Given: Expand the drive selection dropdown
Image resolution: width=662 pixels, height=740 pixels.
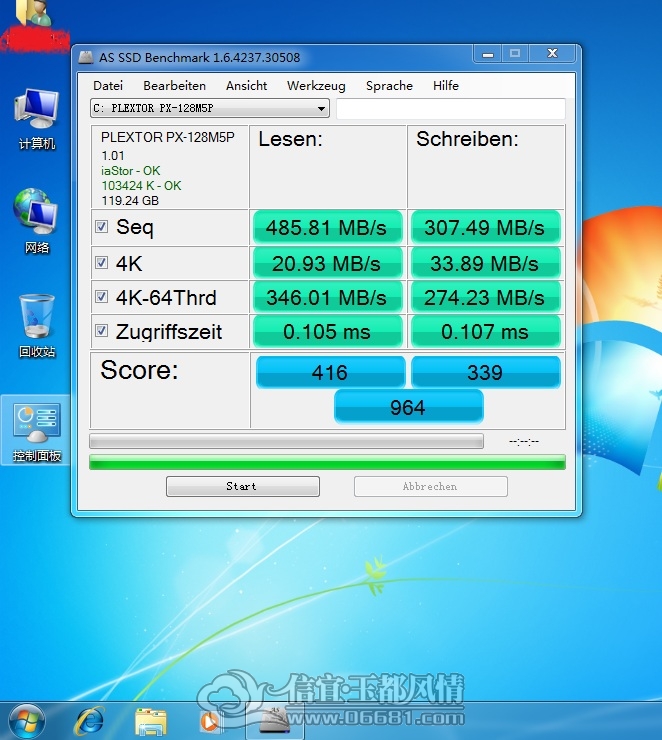Looking at the screenshot, I should 321,109.
